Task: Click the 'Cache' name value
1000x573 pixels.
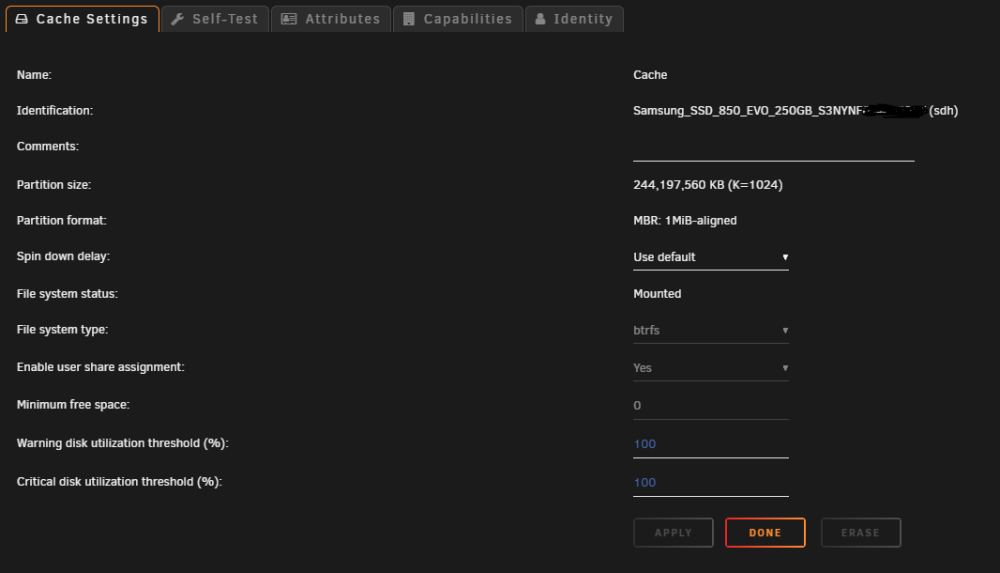Action: (x=650, y=75)
